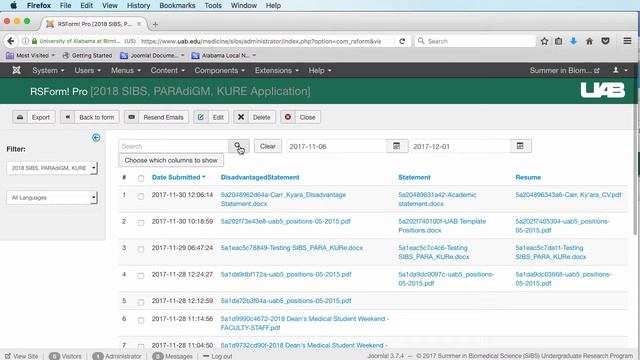Expand the Content admin menu

pos(167,70)
